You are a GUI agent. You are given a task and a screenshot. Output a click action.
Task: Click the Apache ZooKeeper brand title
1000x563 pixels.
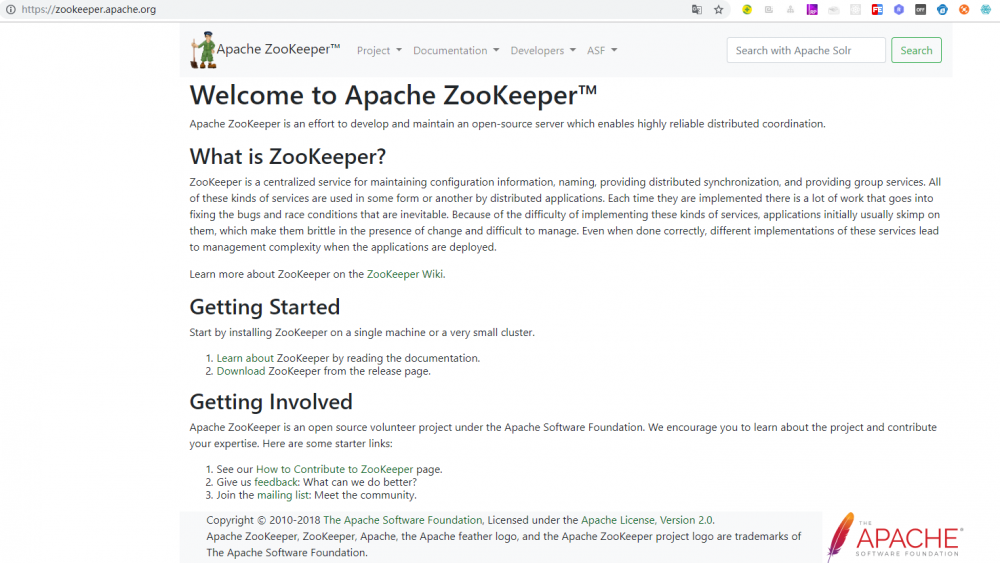point(278,50)
